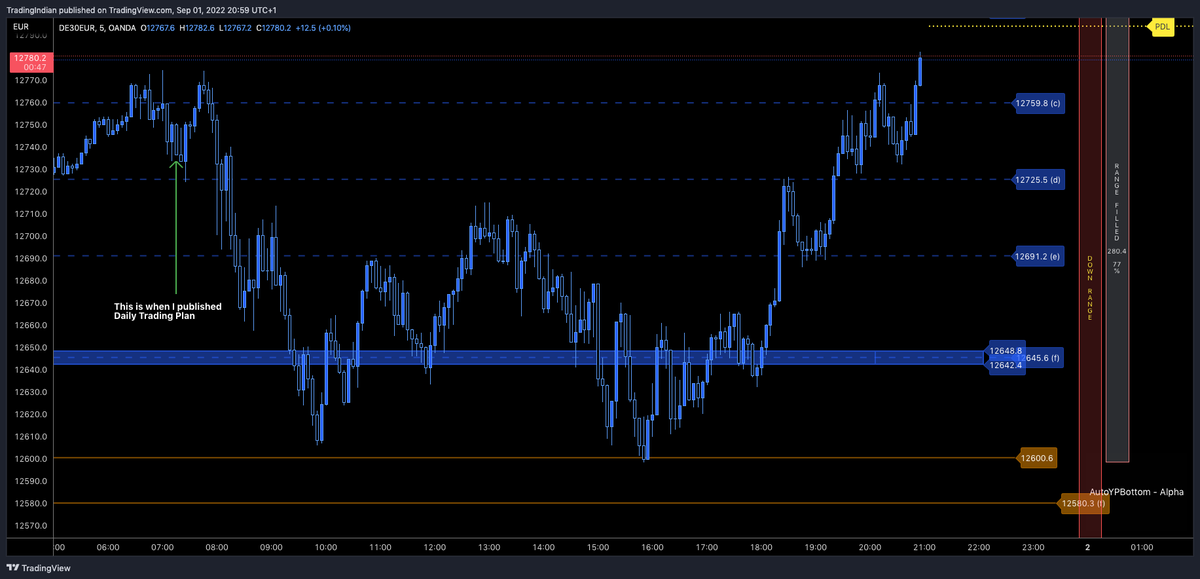Click the 12700.0 price axis label
This screenshot has width=1200, height=579.
tap(29, 236)
